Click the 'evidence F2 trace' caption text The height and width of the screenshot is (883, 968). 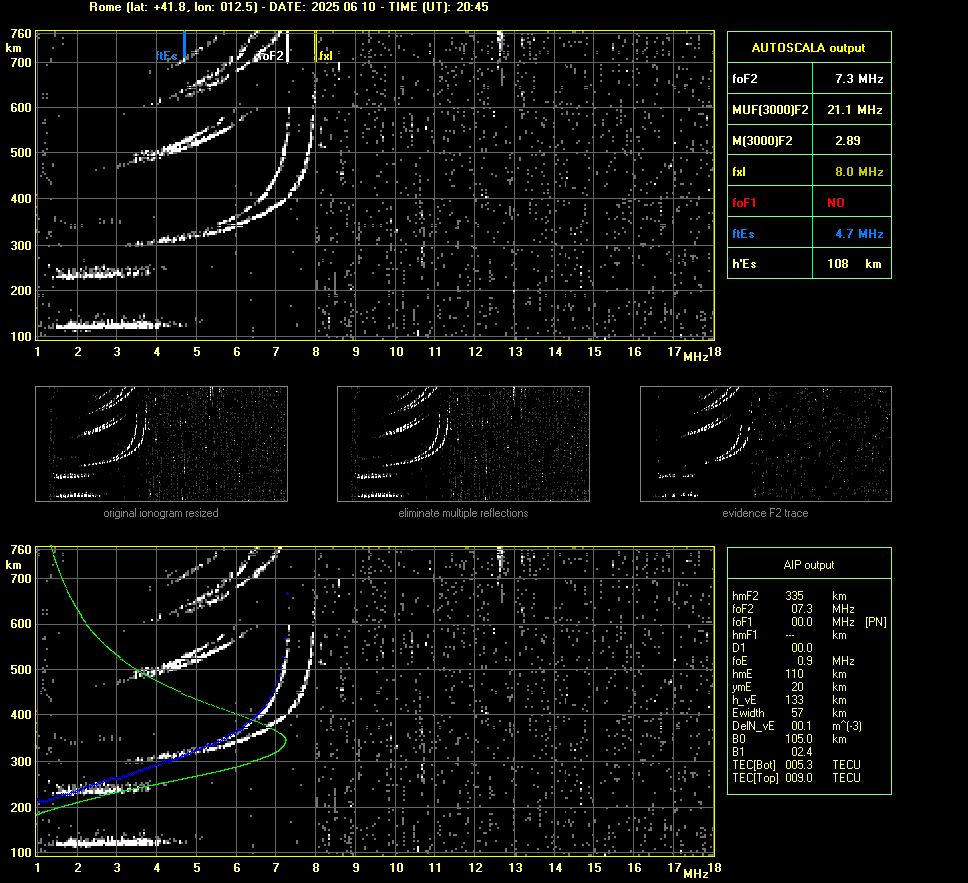[x=766, y=513]
